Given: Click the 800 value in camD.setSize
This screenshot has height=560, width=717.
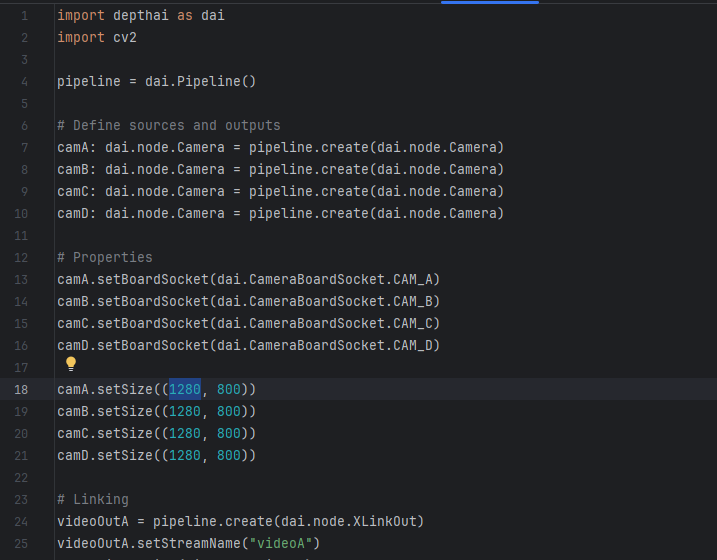Looking at the screenshot, I should tap(228, 455).
